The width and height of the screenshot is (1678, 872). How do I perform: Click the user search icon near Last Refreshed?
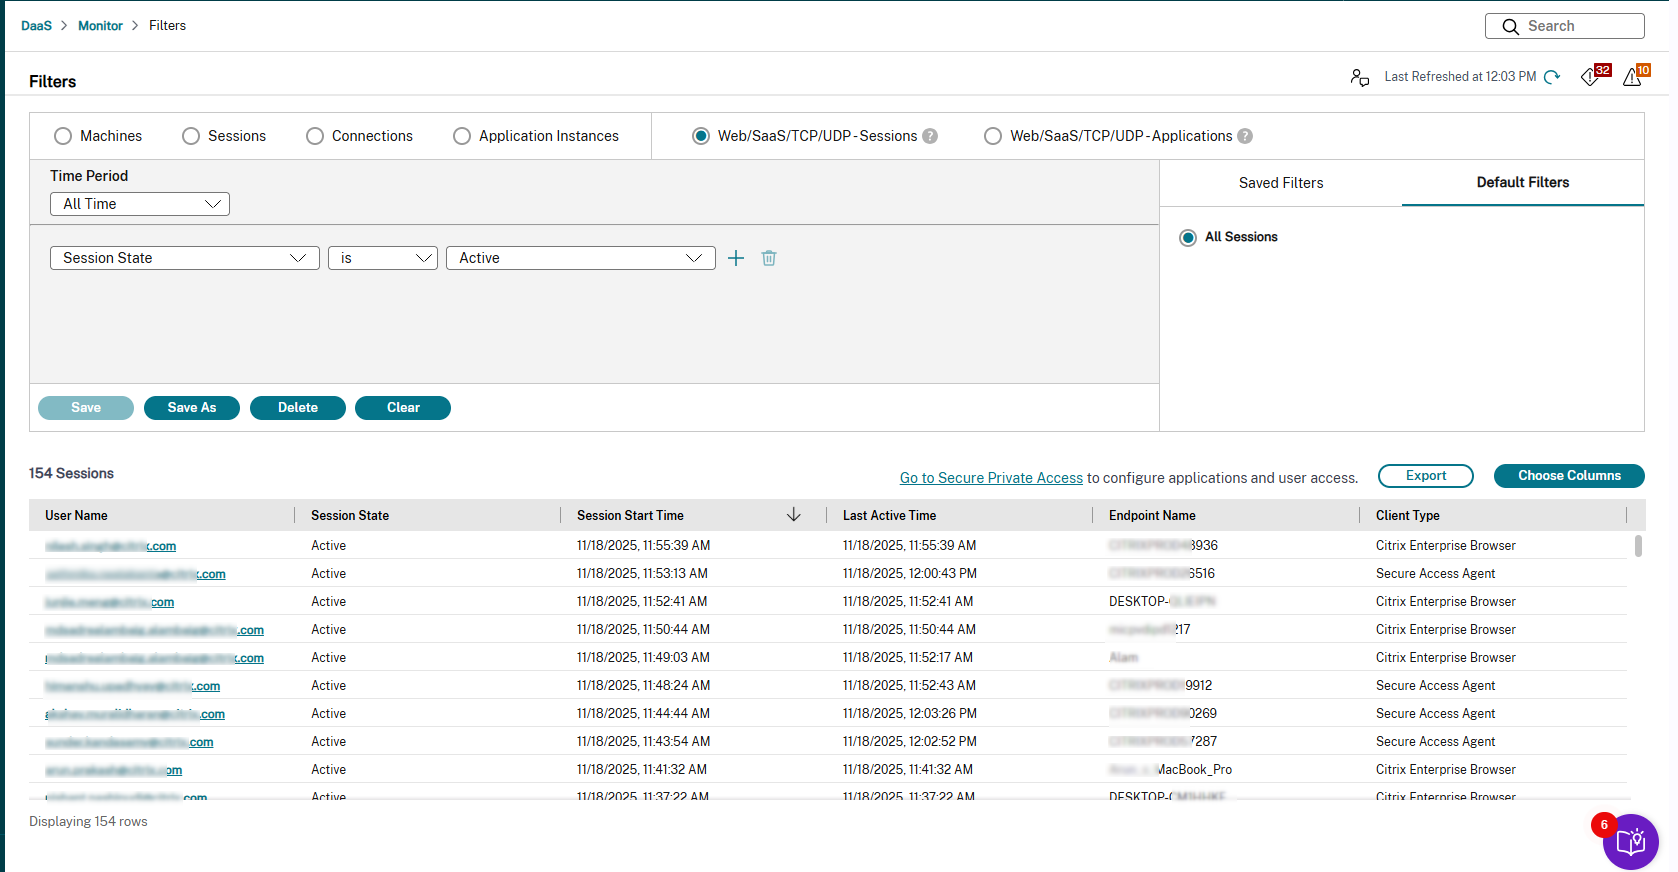point(1359,77)
